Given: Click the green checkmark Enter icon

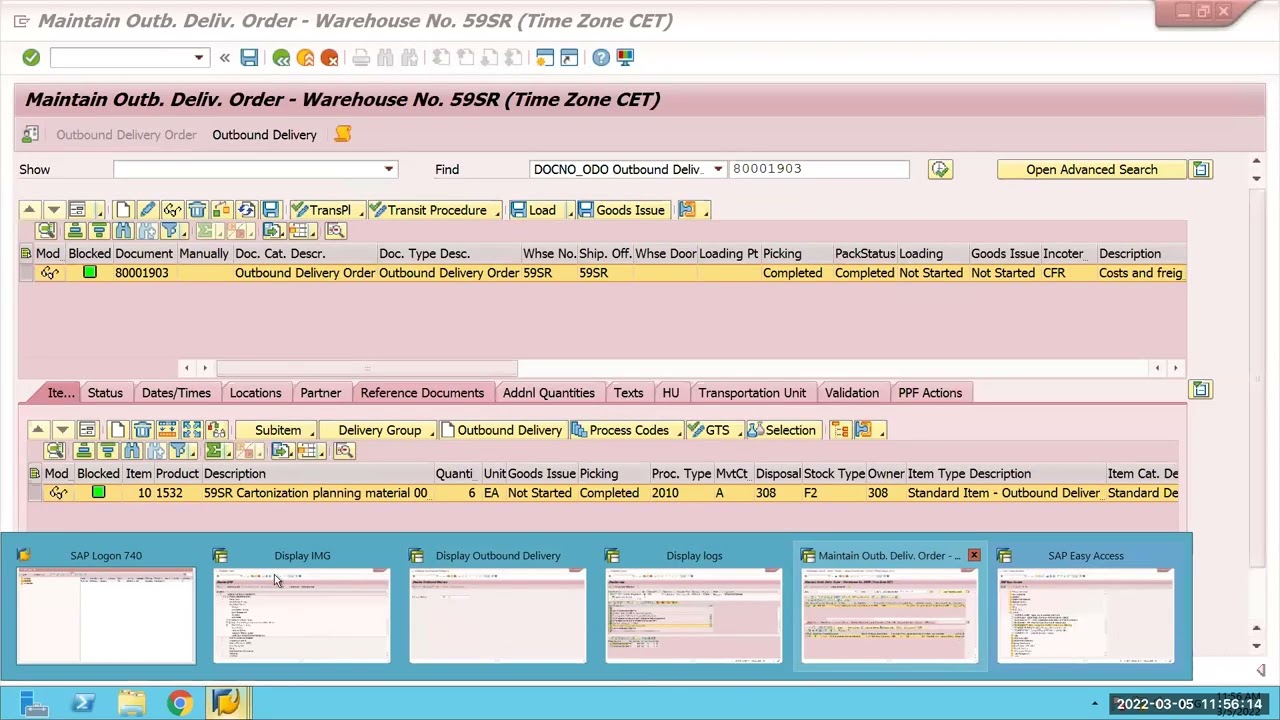Looking at the screenshot, I should (x=31, y=58).
